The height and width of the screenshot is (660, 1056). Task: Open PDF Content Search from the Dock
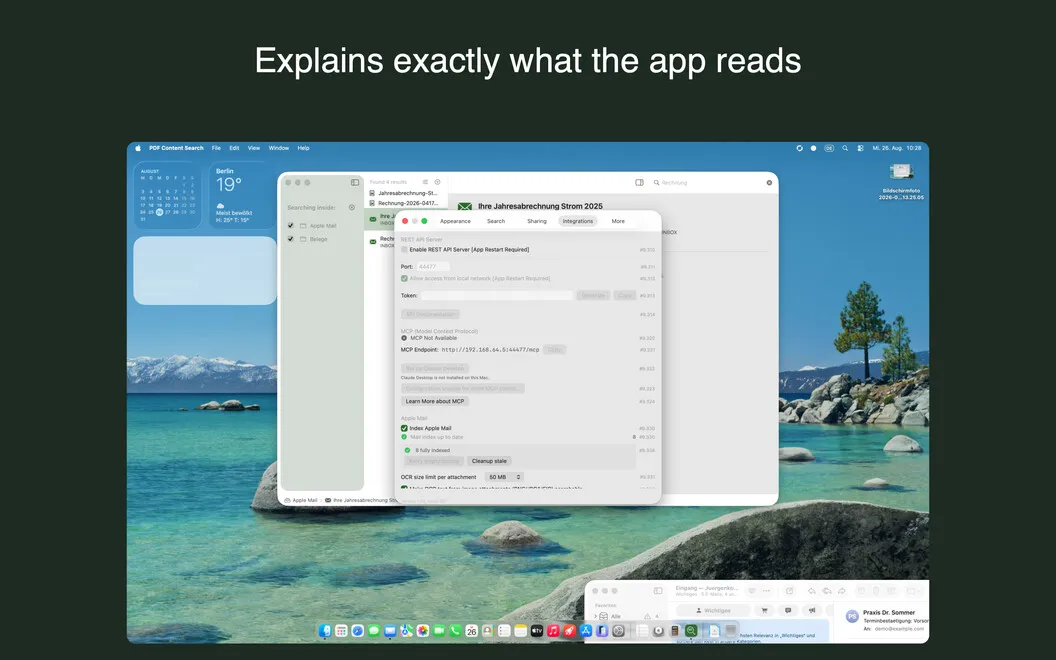691,630
